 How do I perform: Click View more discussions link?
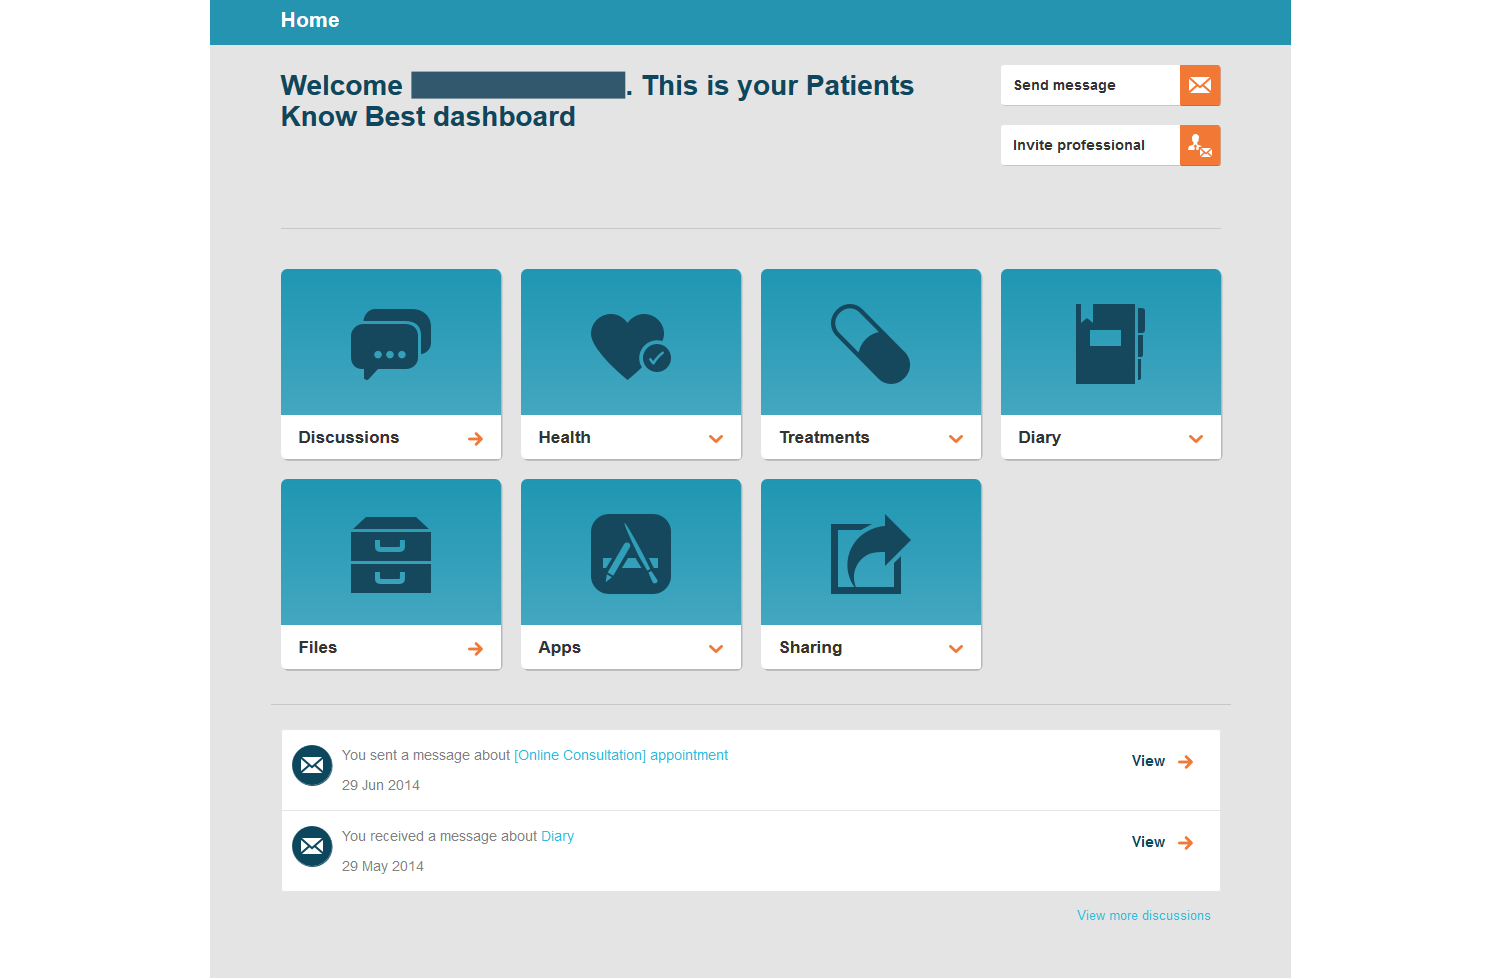1143,915
